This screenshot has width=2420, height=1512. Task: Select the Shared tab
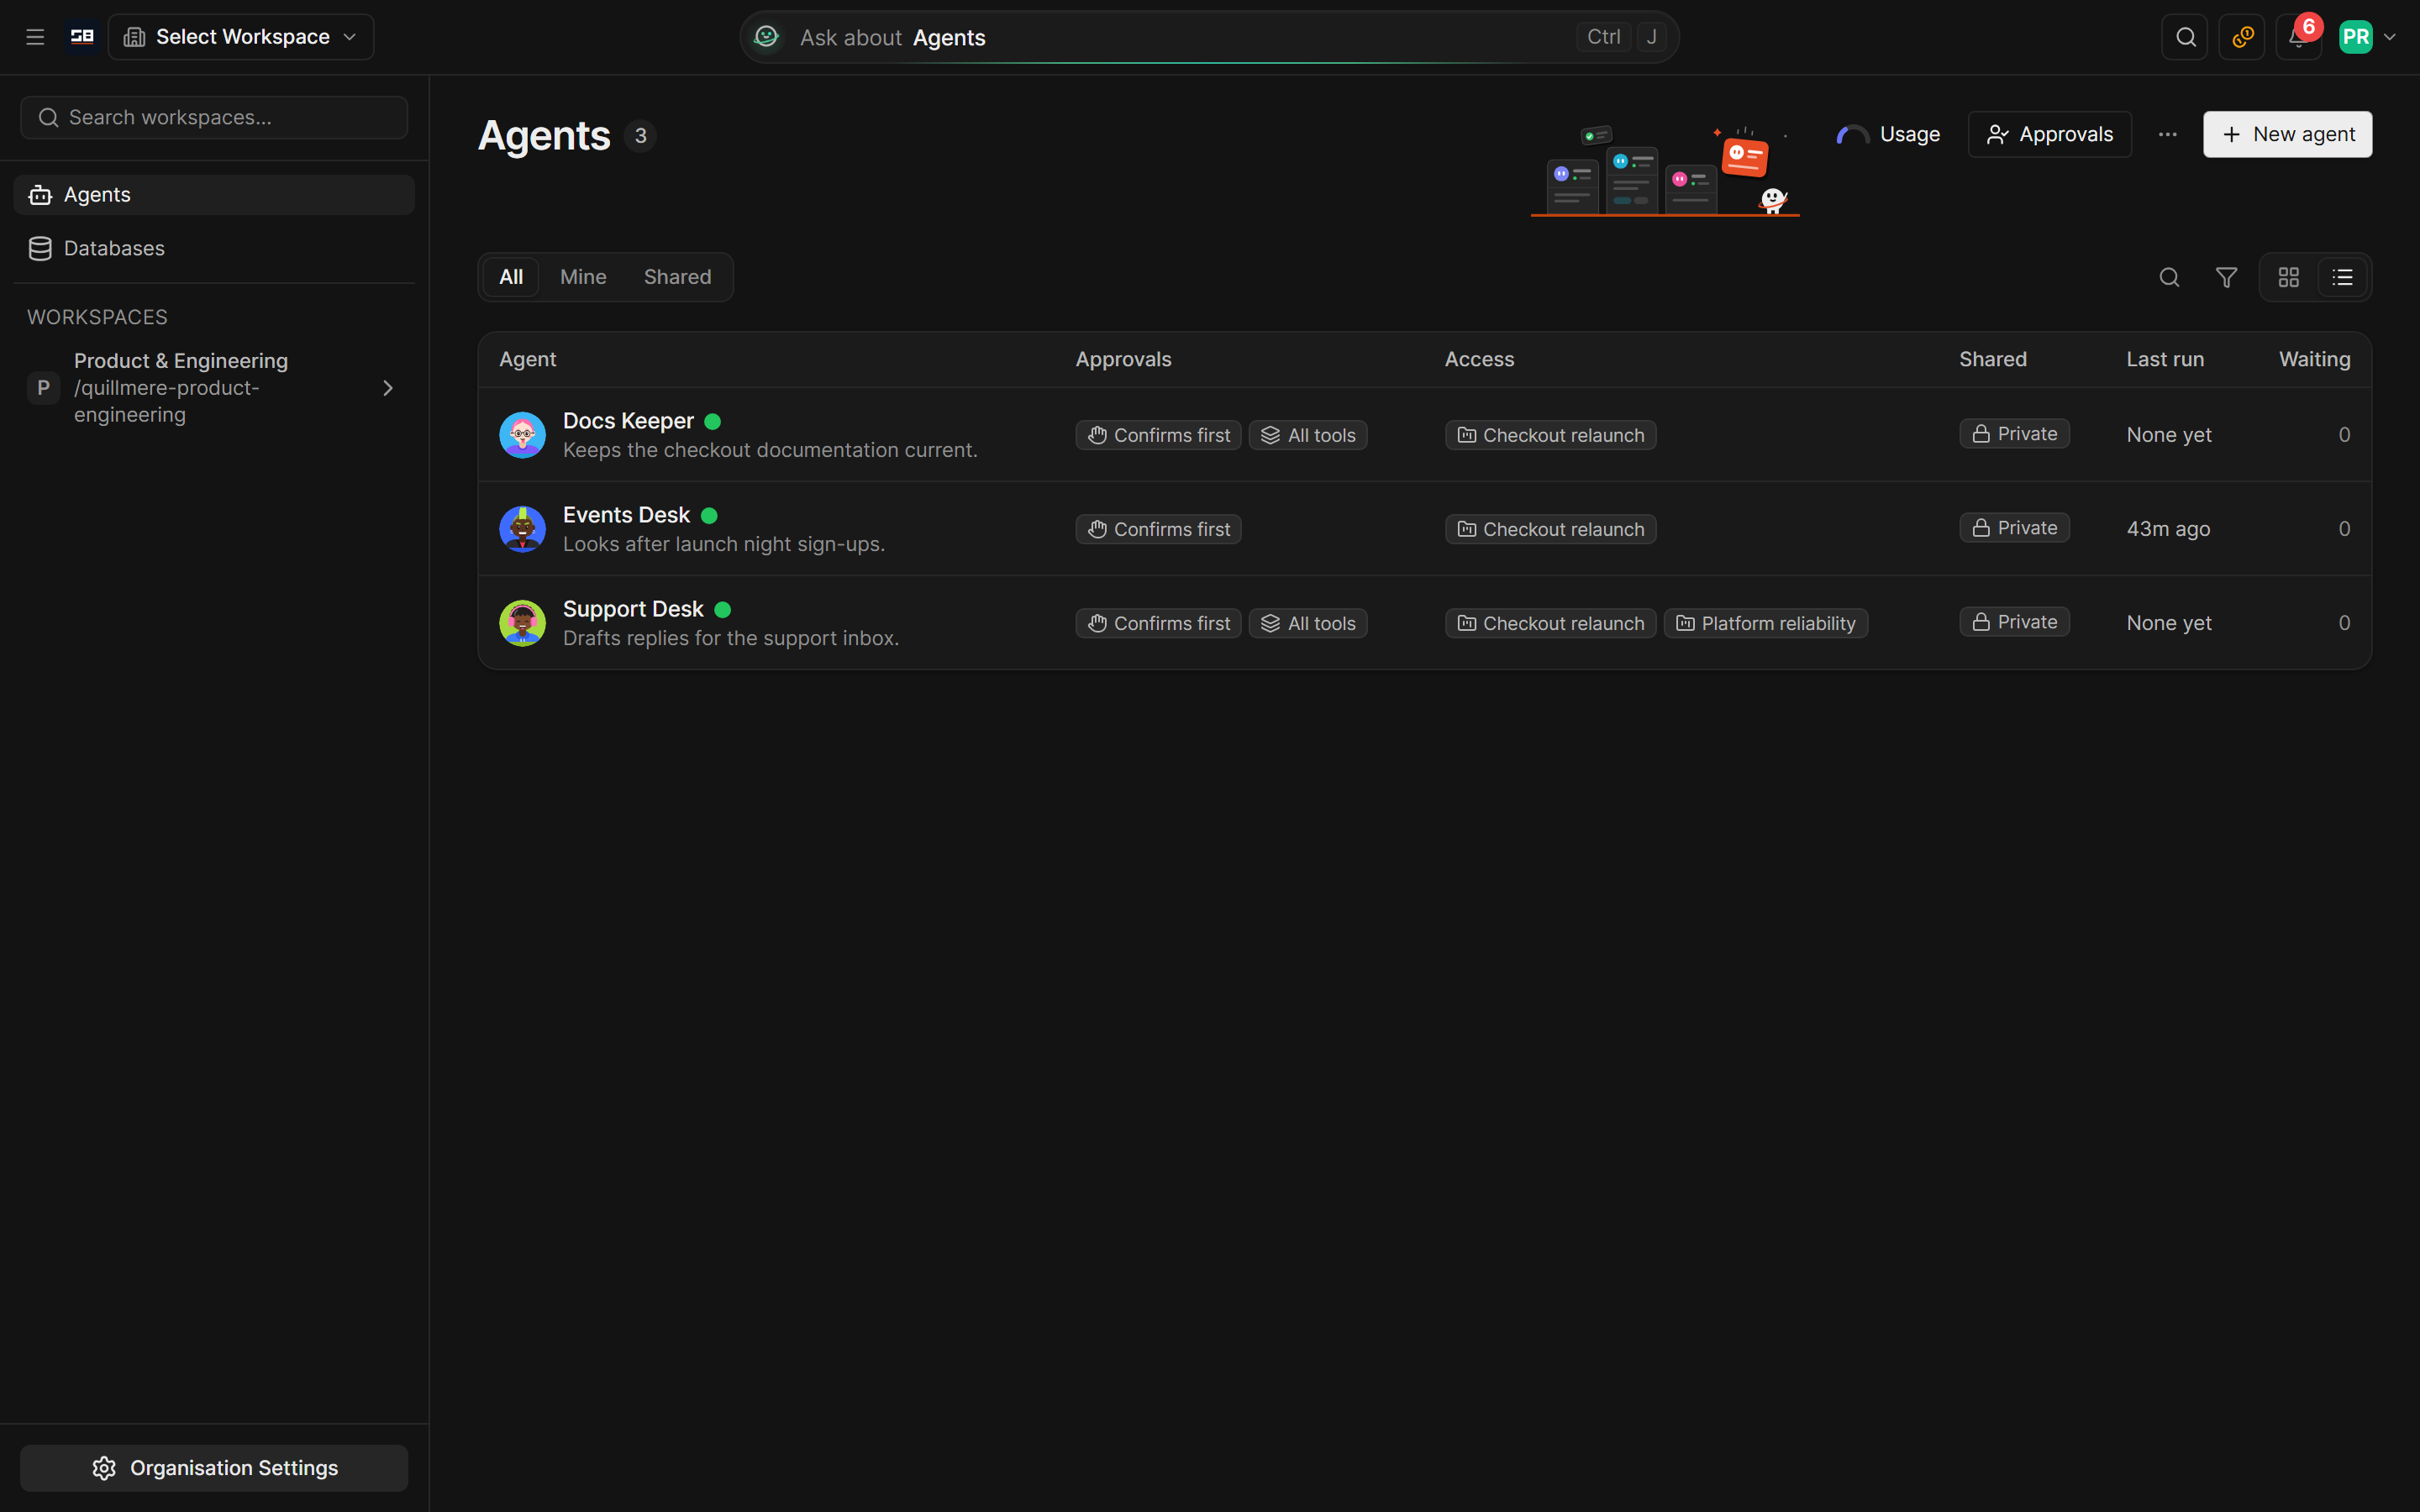pyautogui.click(x=677, y=277)
